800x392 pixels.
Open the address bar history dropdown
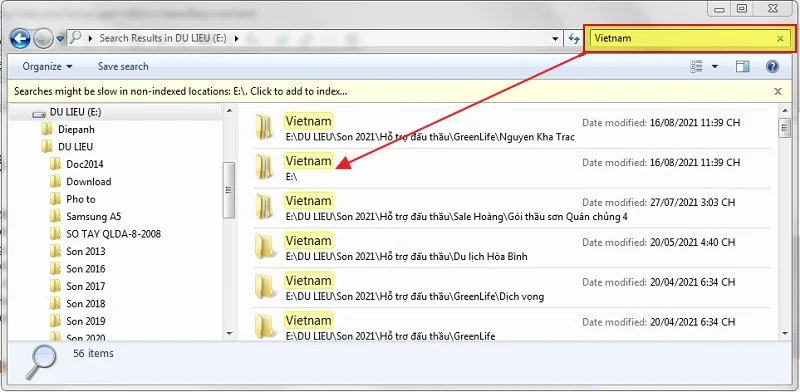555,39
